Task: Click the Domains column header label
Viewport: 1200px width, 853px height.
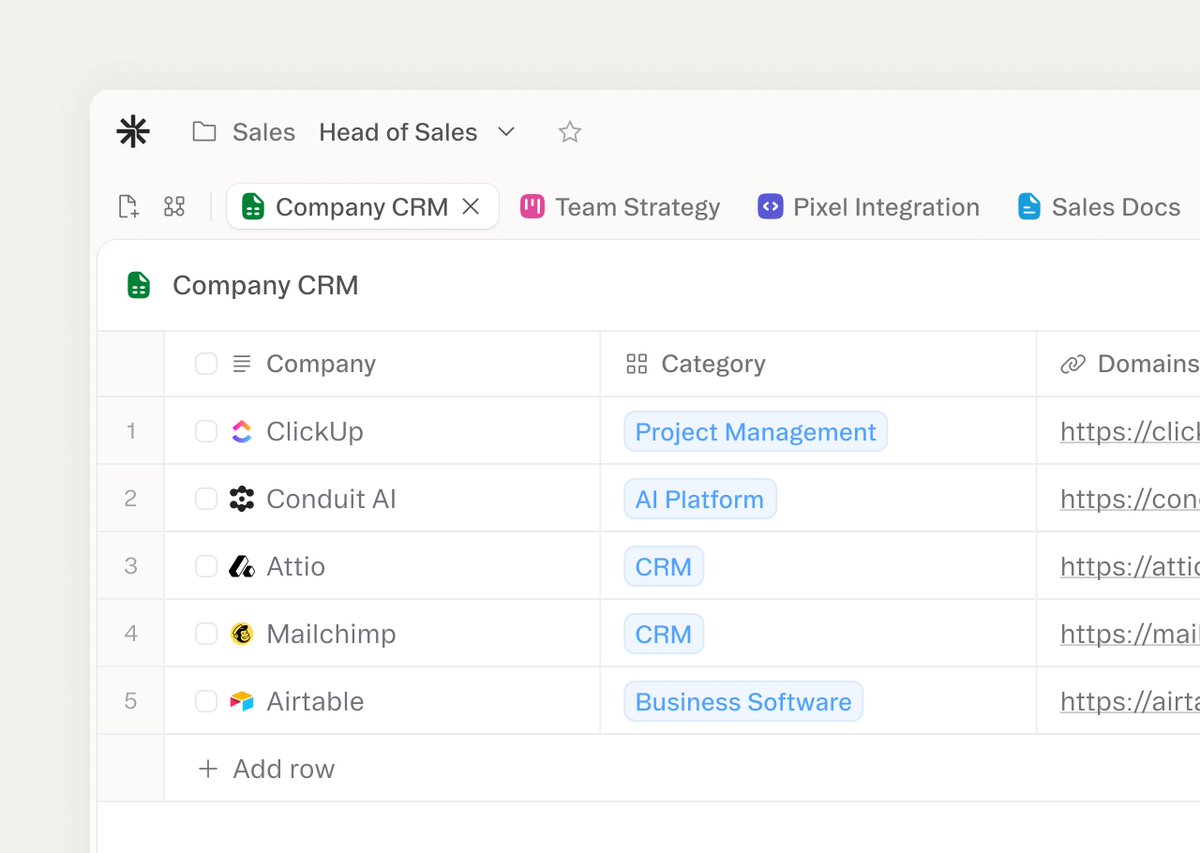Action: (x=1148, y=364)
